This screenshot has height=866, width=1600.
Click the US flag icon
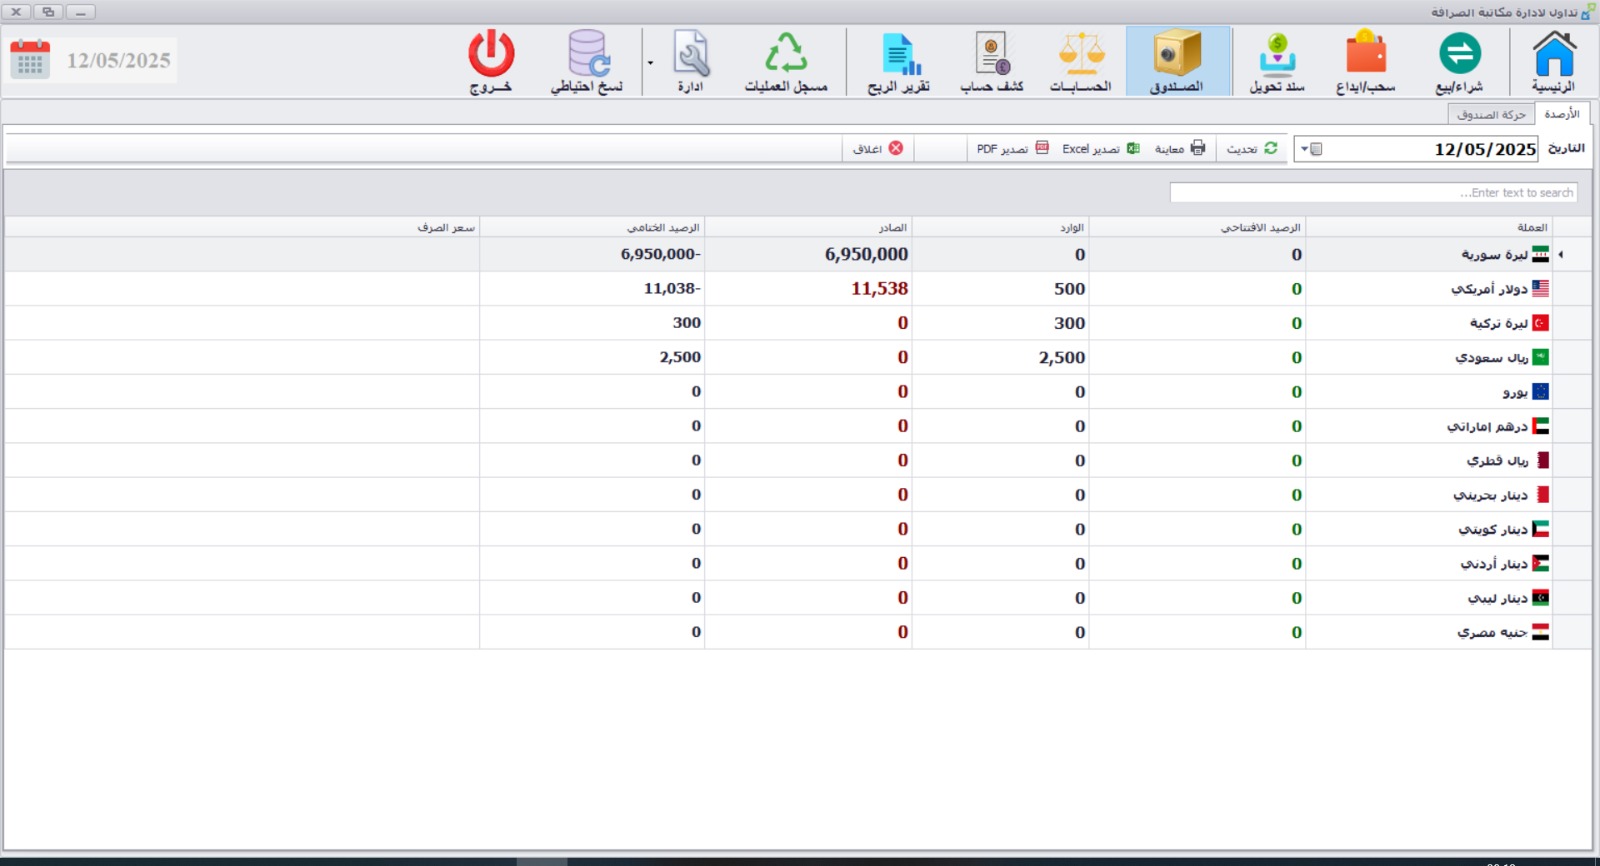point(1540,288)
